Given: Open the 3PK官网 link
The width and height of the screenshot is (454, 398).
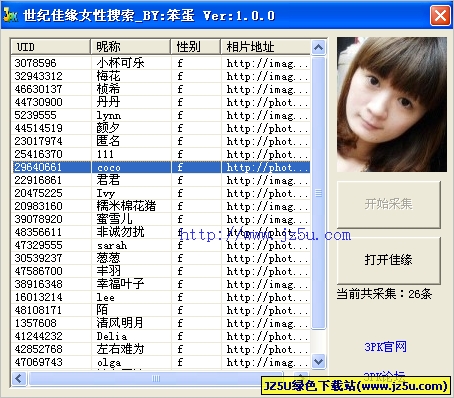Looking at the screenshot, I should 385,347.
